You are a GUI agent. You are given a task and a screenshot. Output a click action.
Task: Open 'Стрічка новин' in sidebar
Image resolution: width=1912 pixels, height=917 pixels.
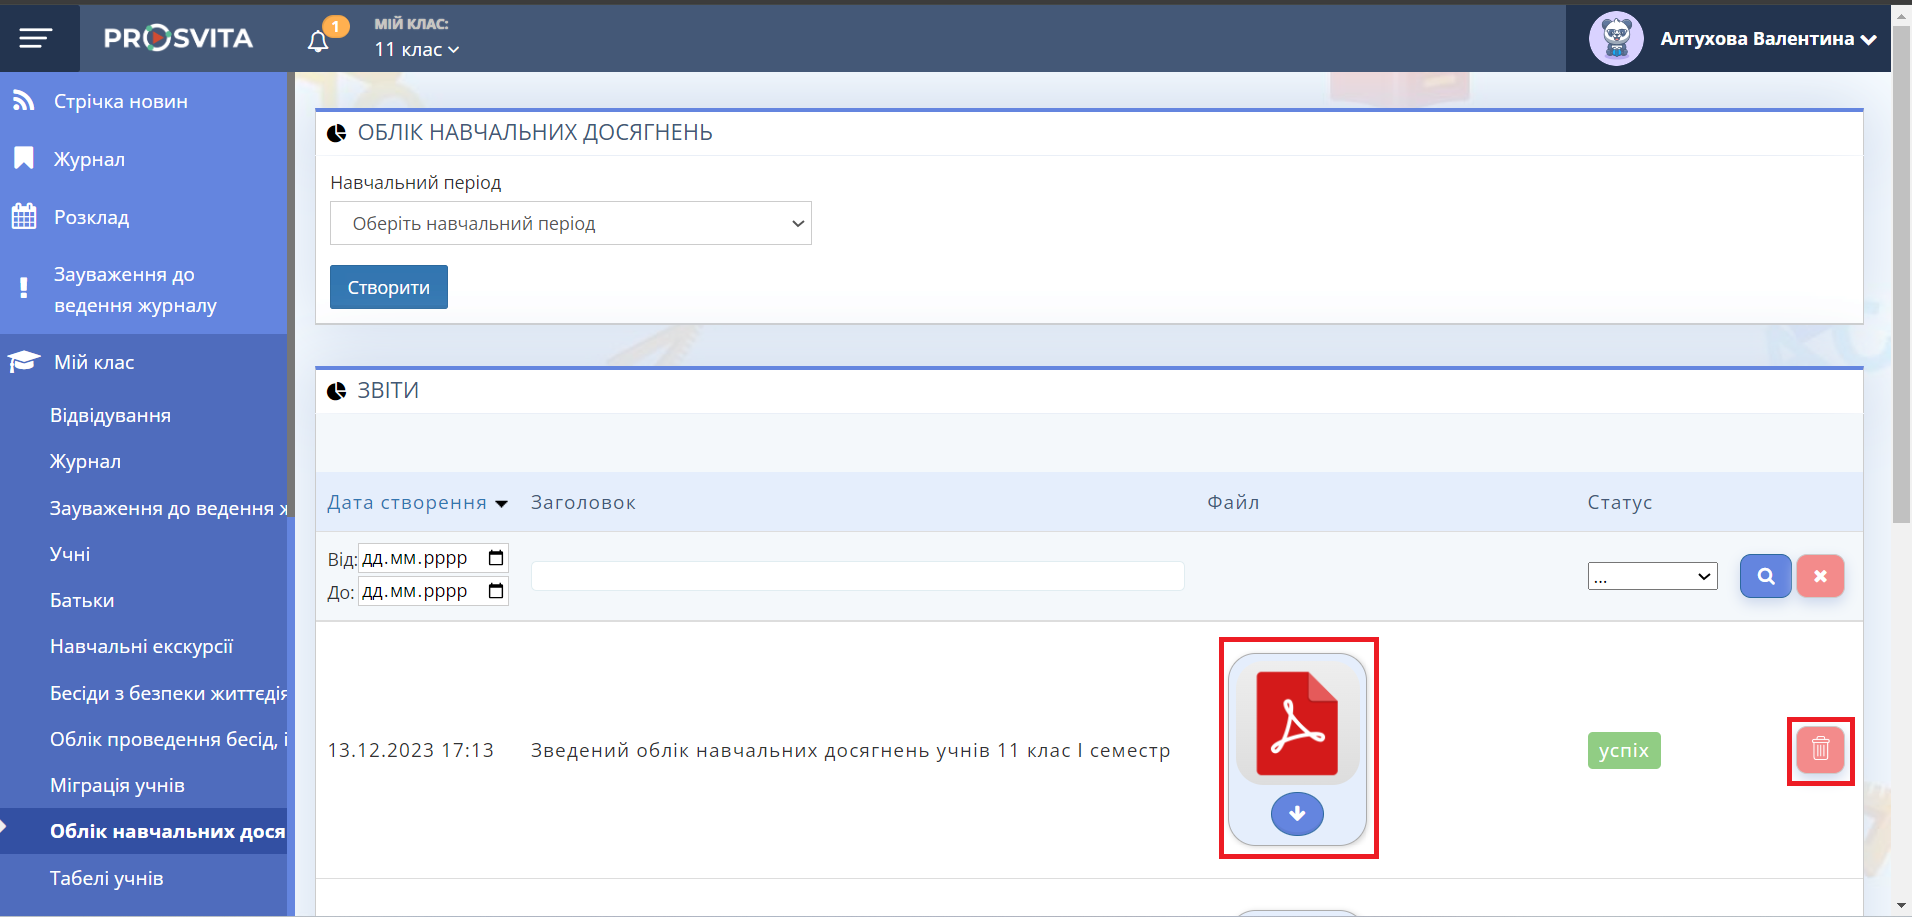[x=120, y=101]
